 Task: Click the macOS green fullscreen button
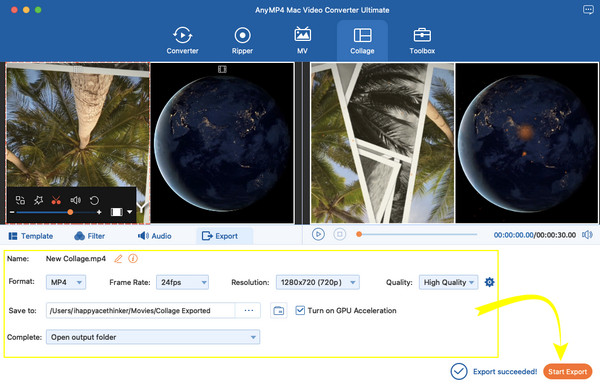pyautogui.click(x=38, y=10)
